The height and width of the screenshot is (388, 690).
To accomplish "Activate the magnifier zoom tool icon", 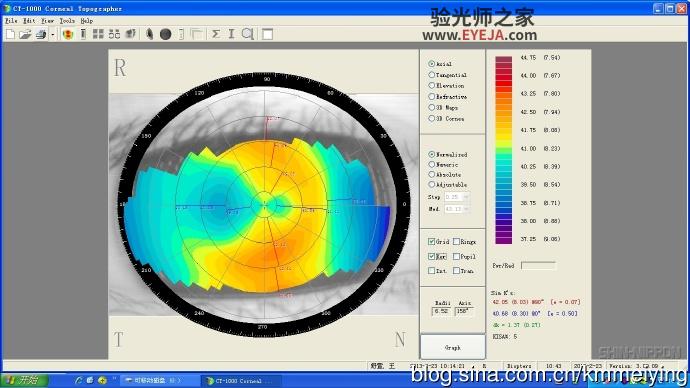I will pyautogui.click(x=248, y=34).
